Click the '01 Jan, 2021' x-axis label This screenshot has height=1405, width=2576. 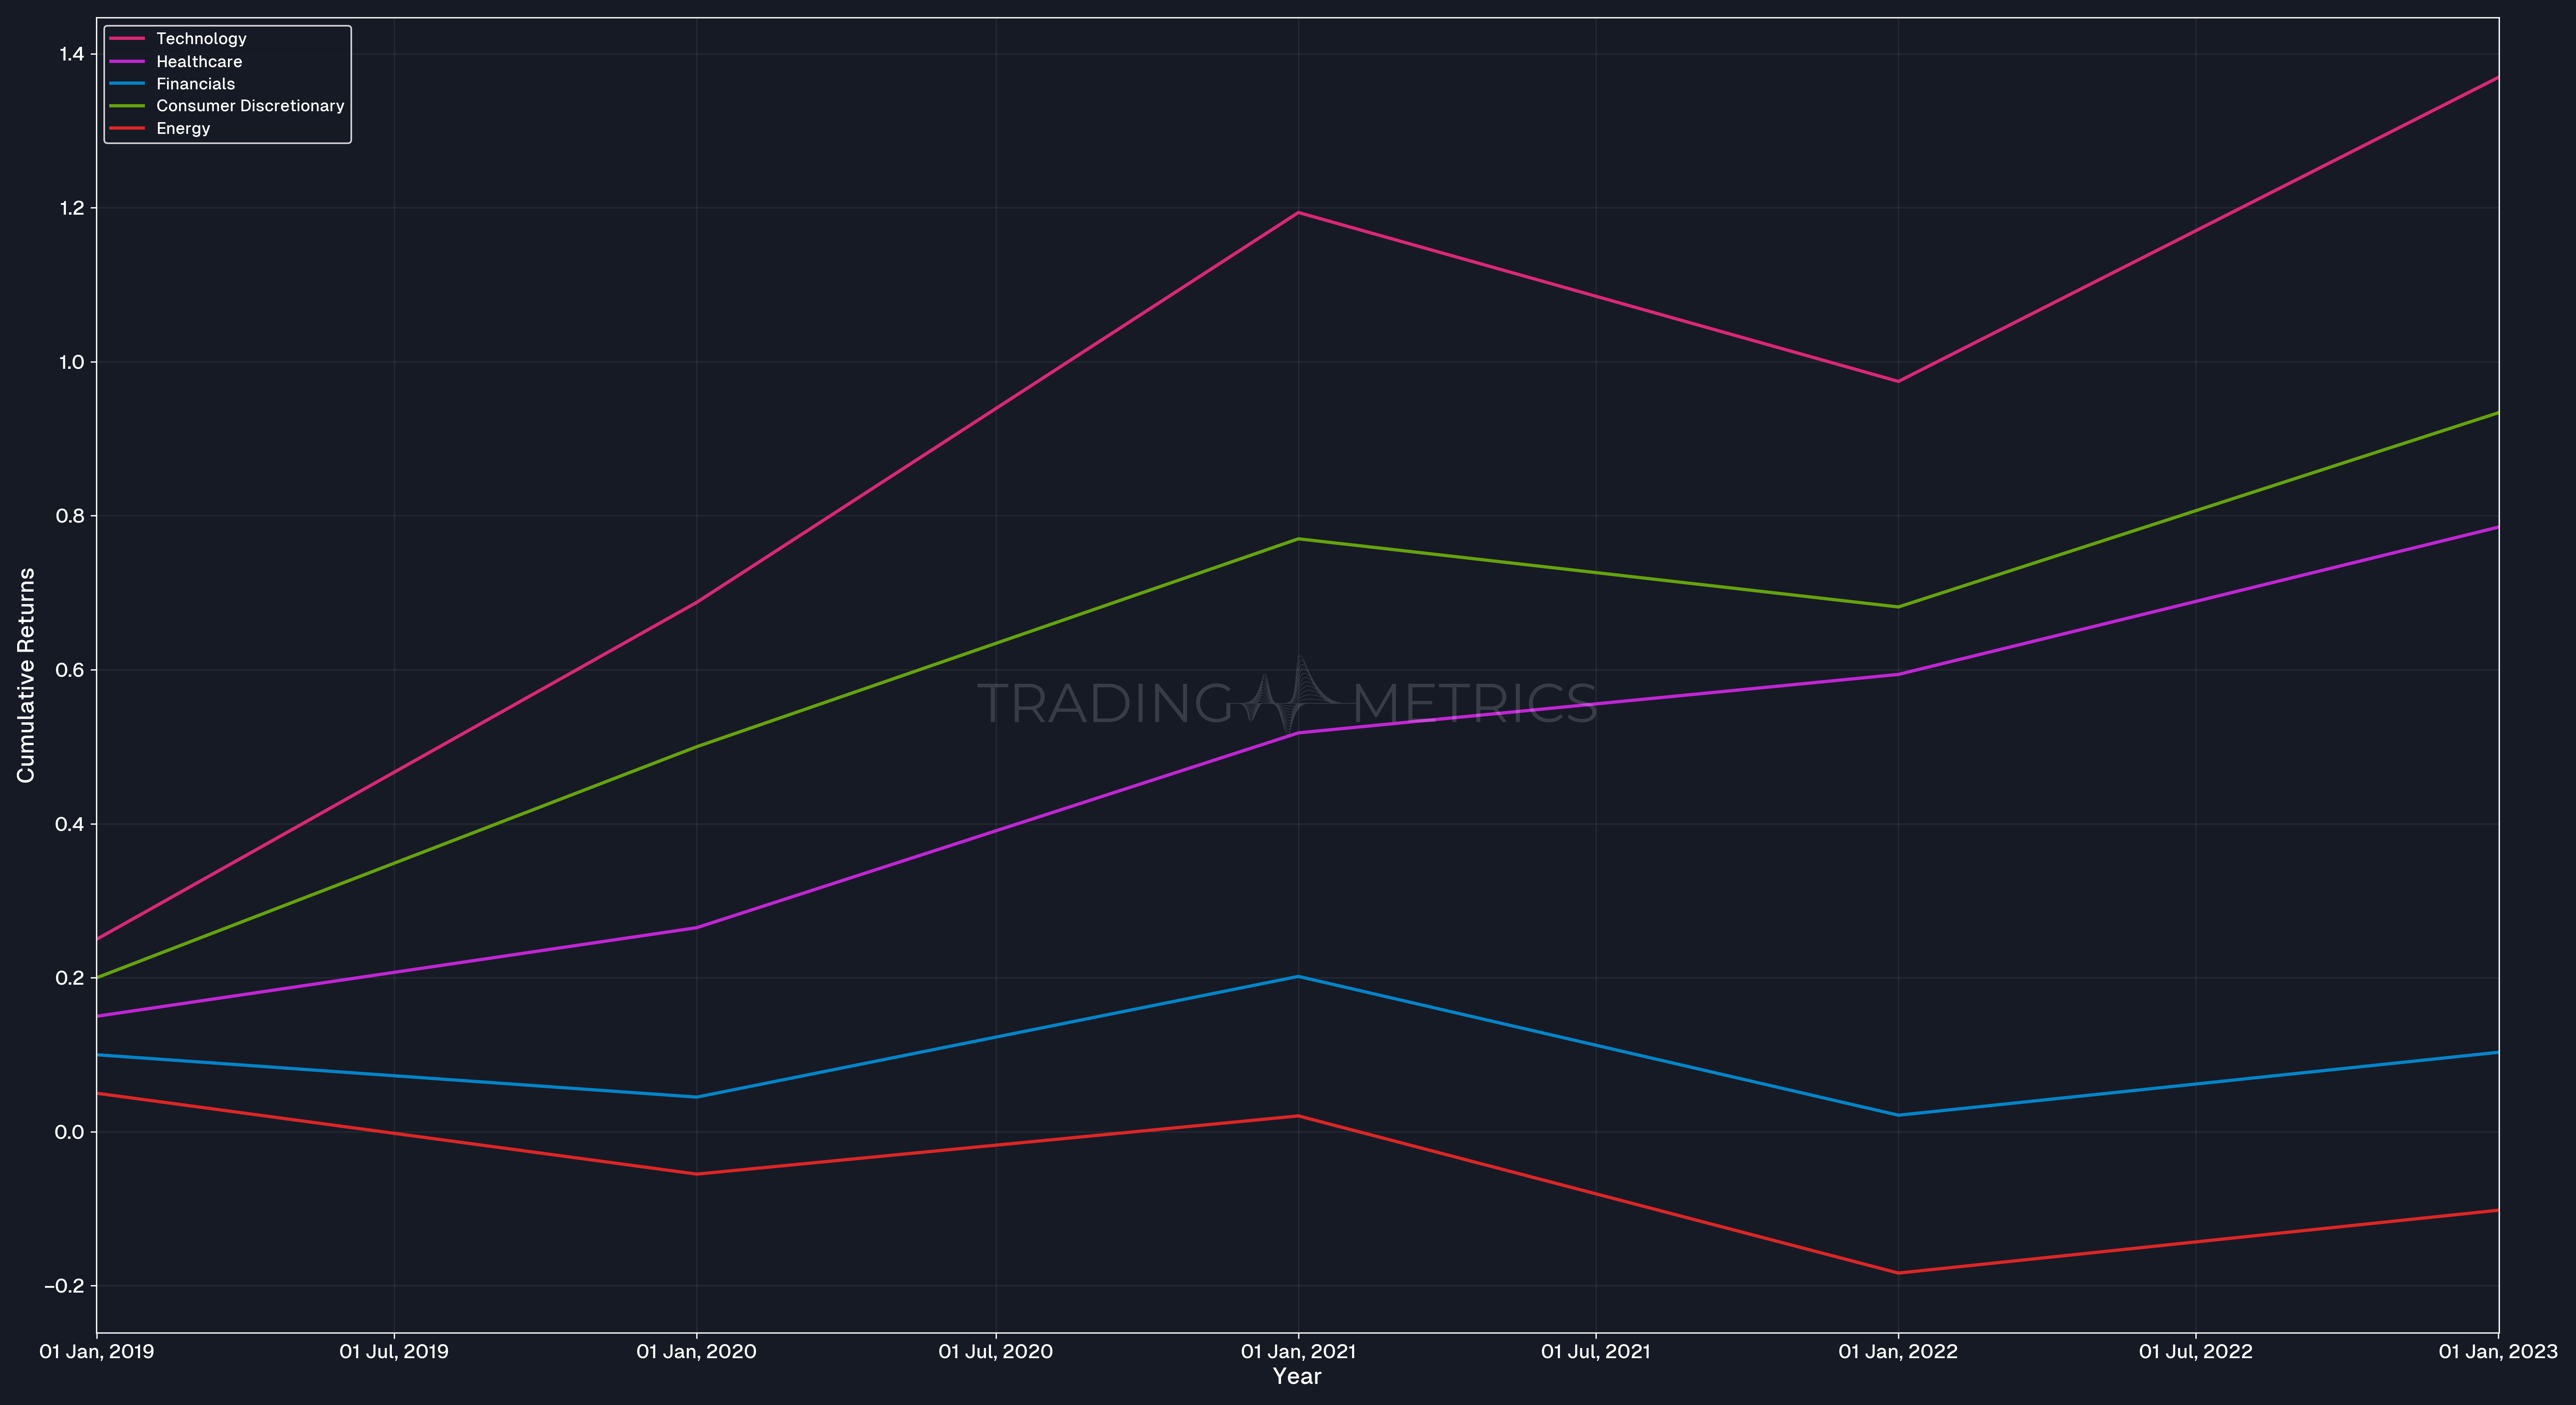[x=1298, y=1352]
